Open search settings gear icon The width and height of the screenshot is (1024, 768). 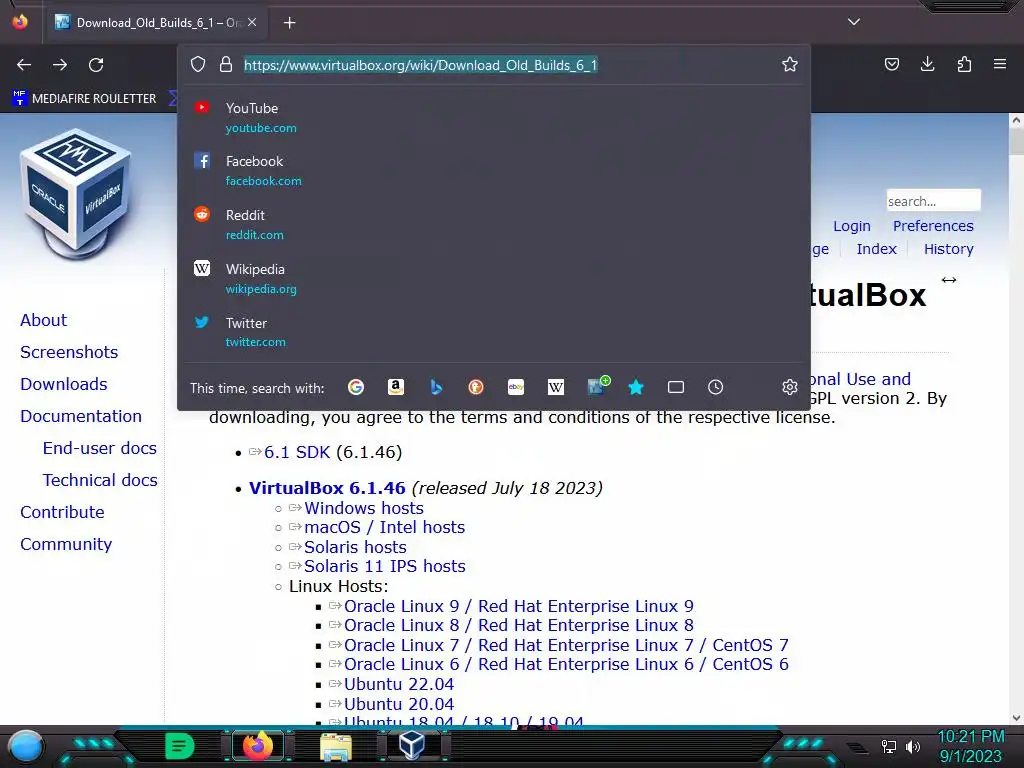click(790, 387)
